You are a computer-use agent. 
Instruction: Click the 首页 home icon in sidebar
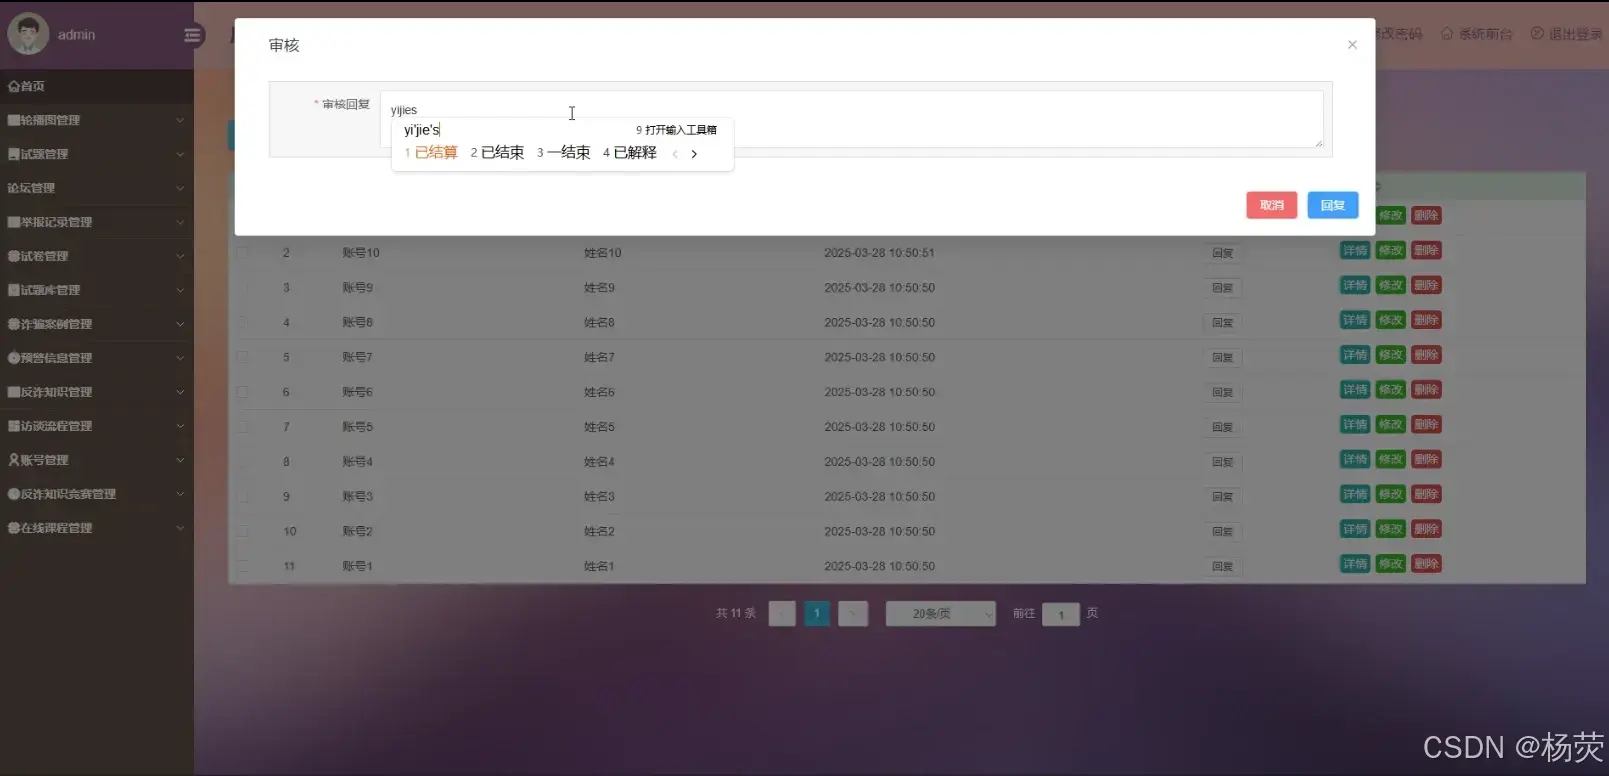point(14,86)
